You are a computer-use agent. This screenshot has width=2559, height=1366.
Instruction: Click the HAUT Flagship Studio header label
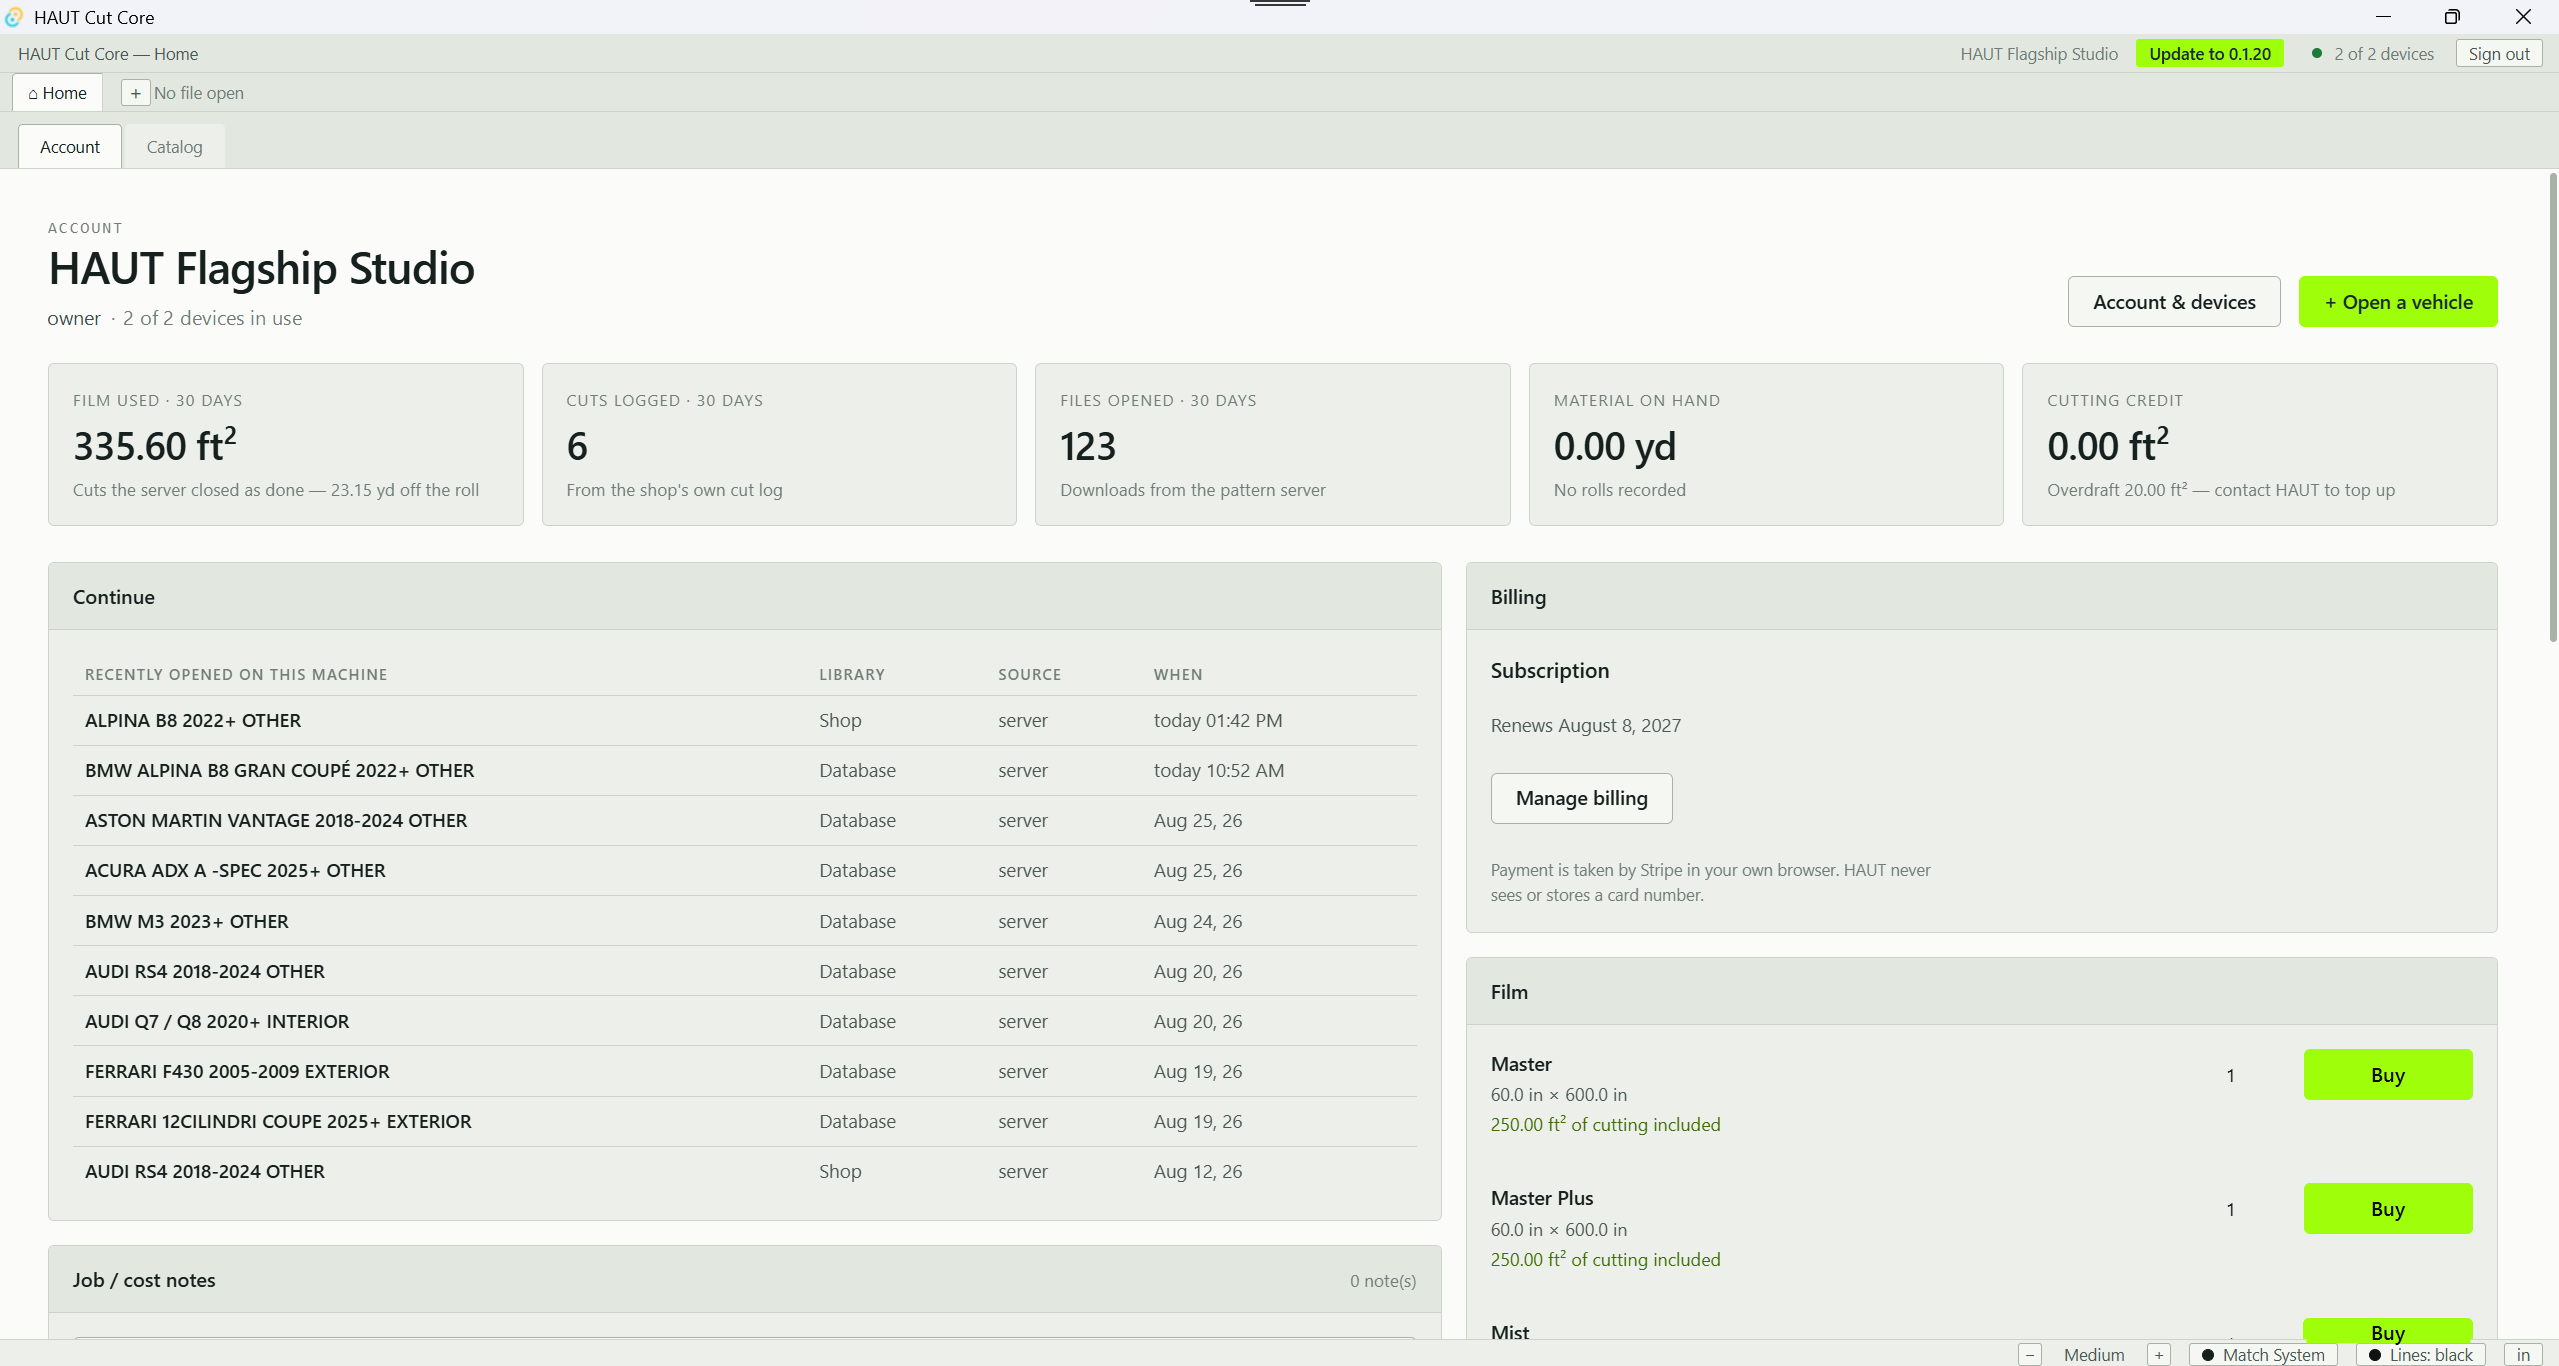[2039, 54]
